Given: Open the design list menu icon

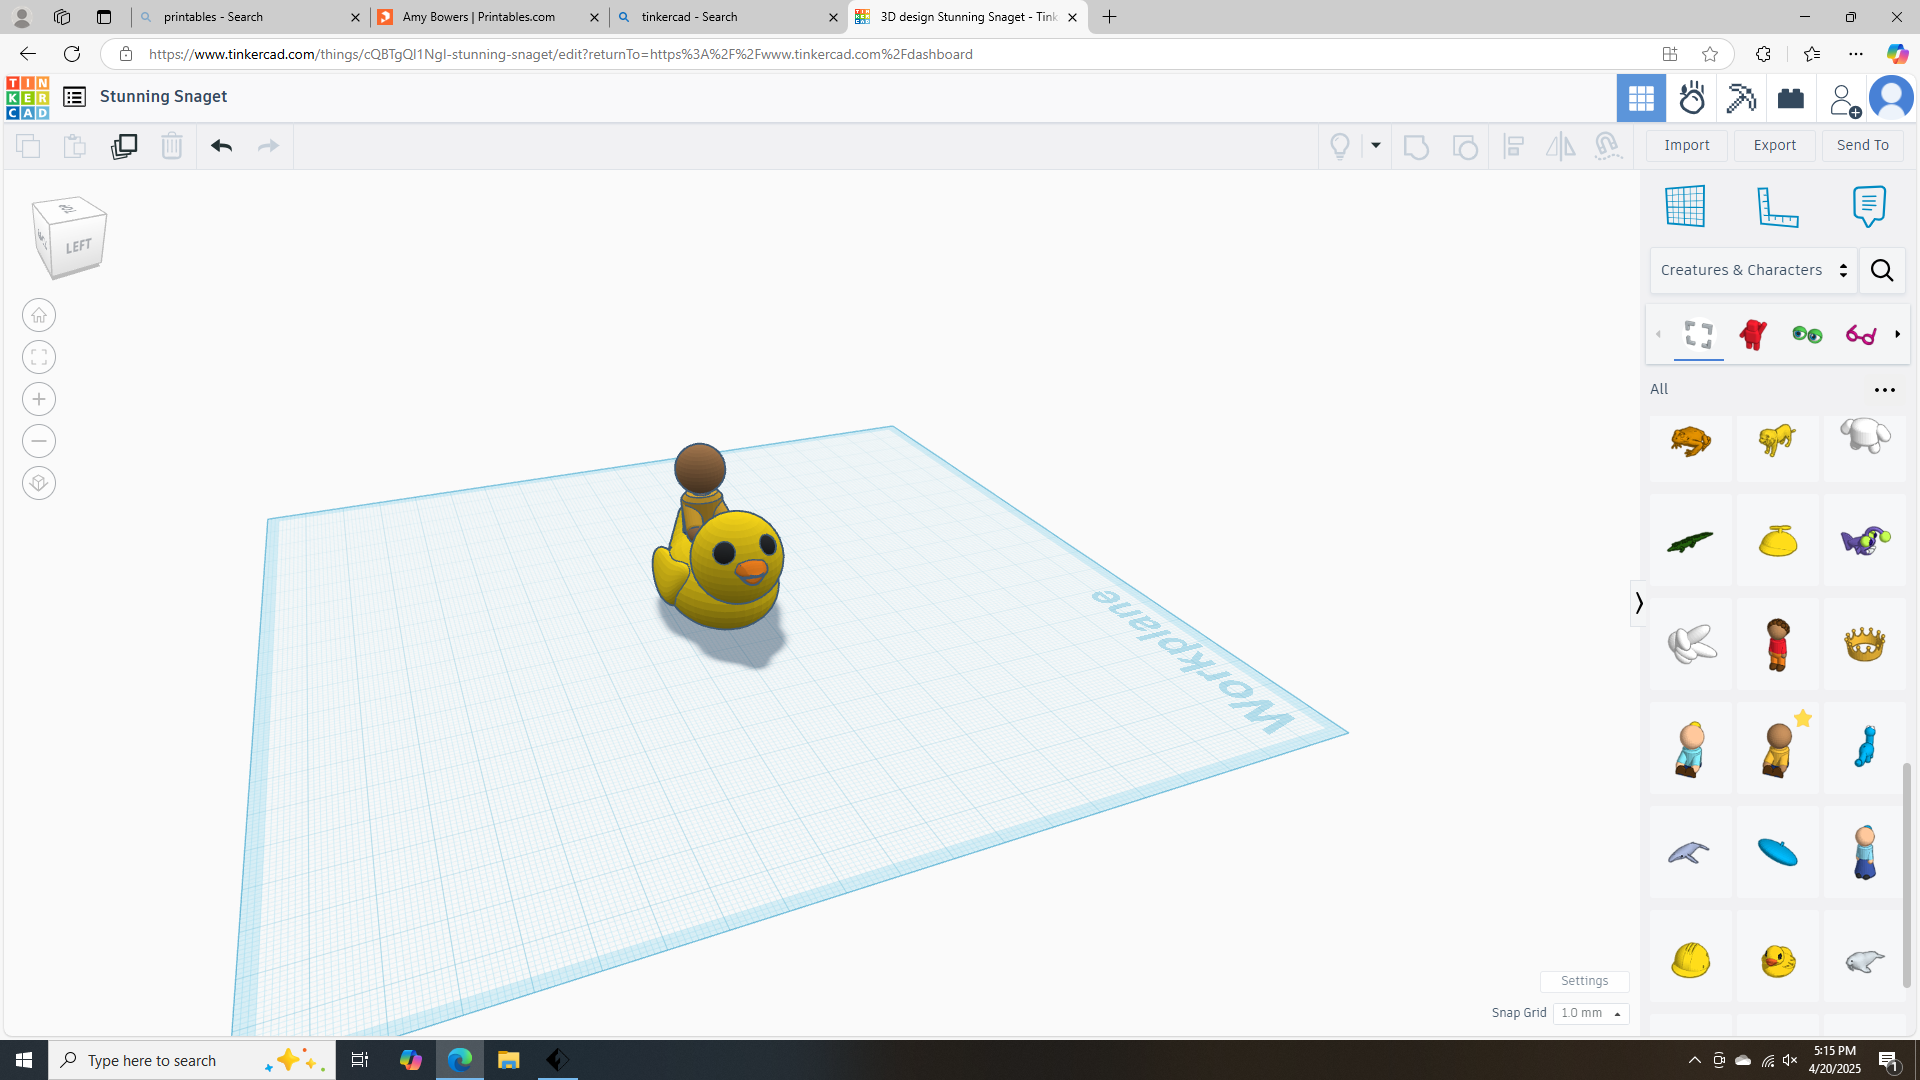Looking at the screenshot, I should click(x=74, y=96).
